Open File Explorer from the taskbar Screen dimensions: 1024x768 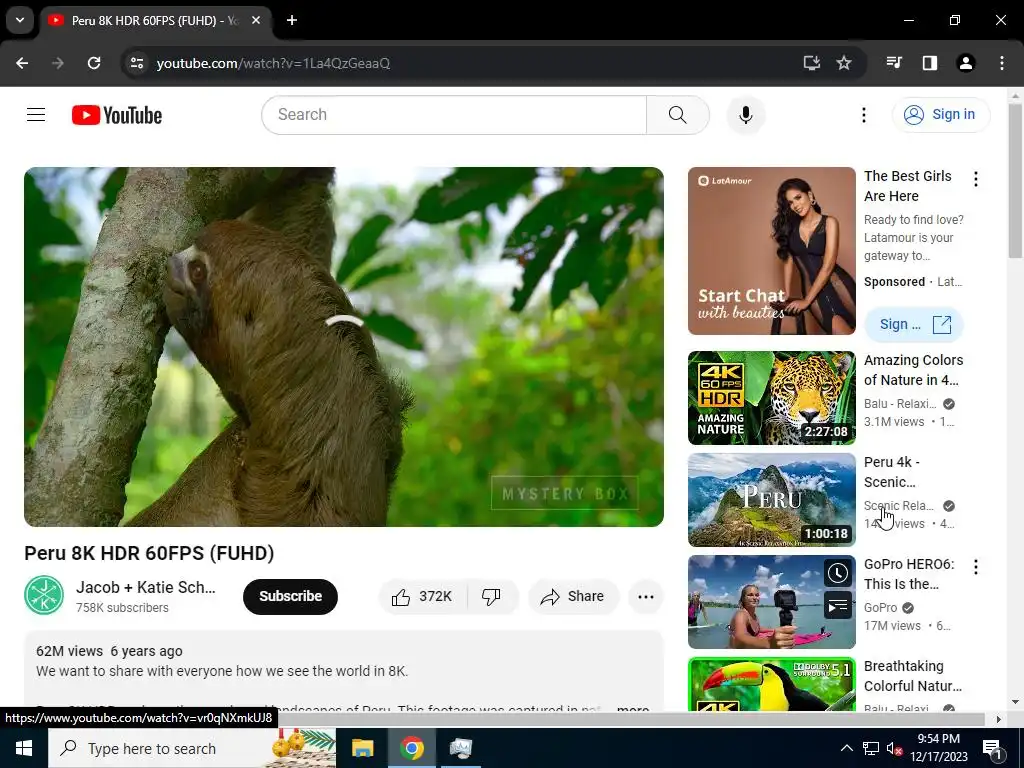click(x=362, y=748)
